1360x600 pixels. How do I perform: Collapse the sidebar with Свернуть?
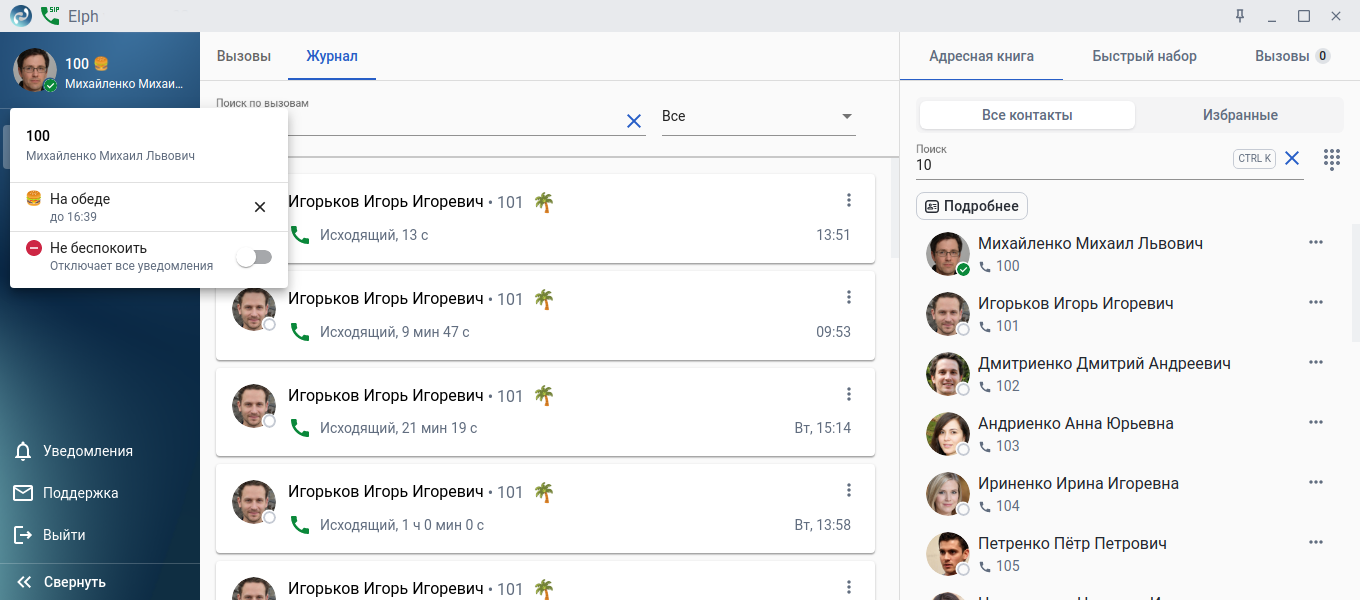[x=74, y=582]
